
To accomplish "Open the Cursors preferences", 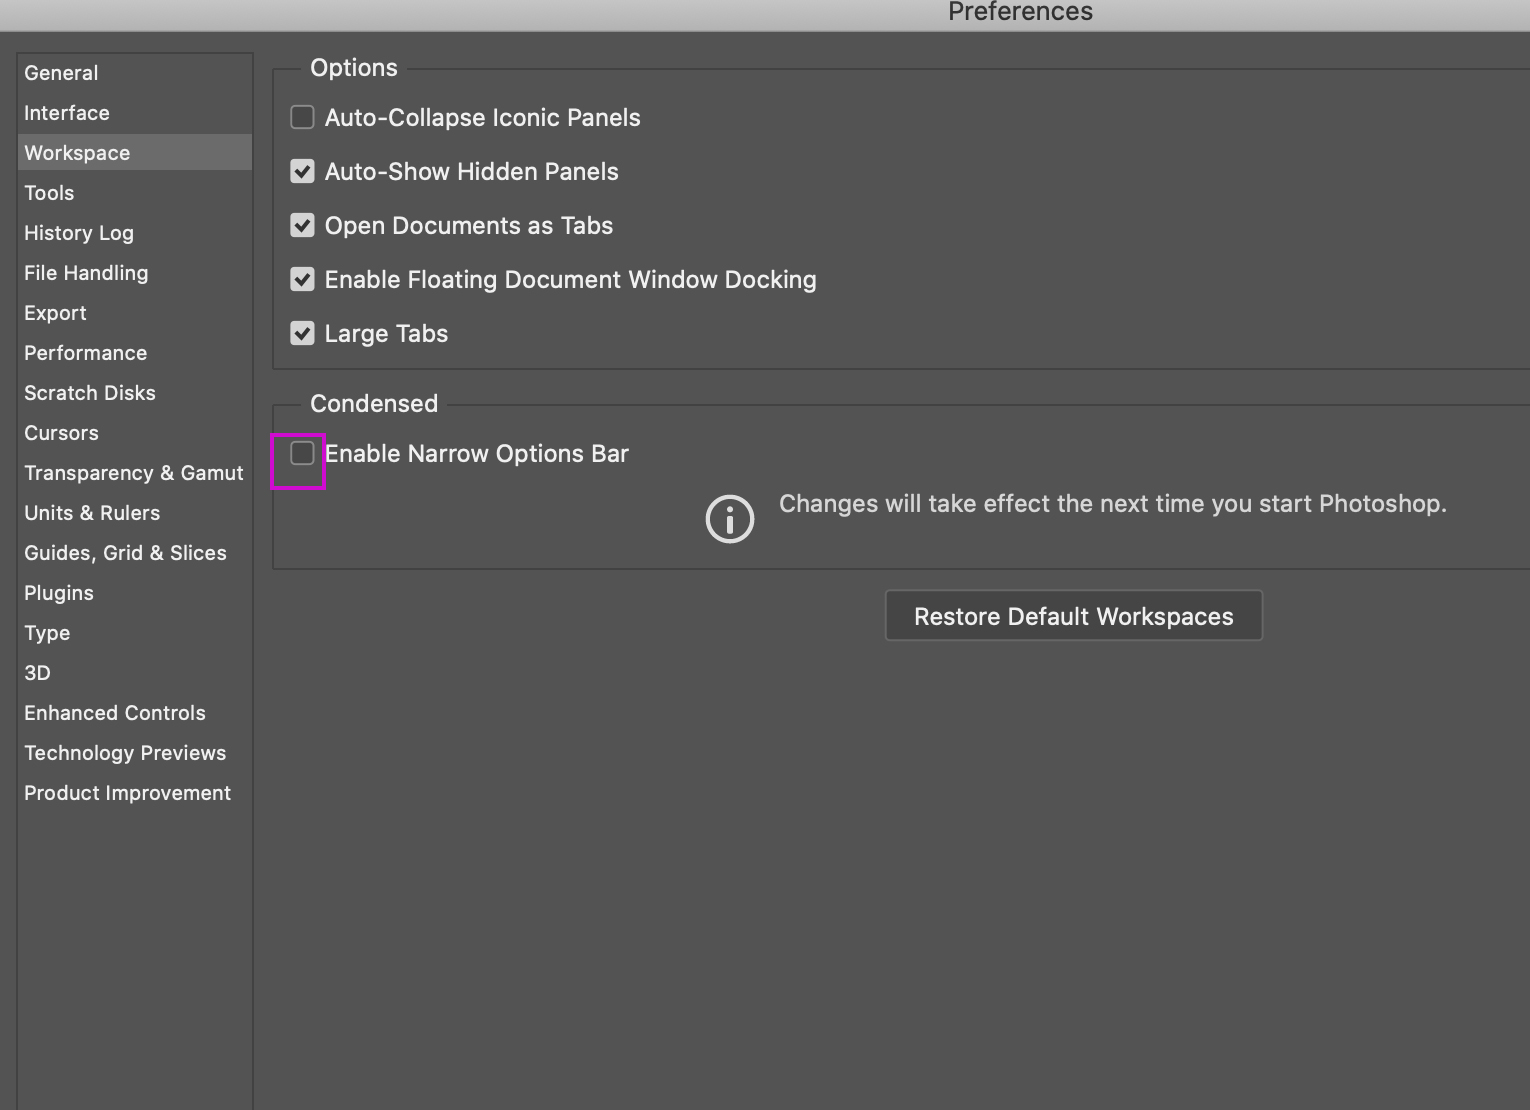I will pos(61,432).
